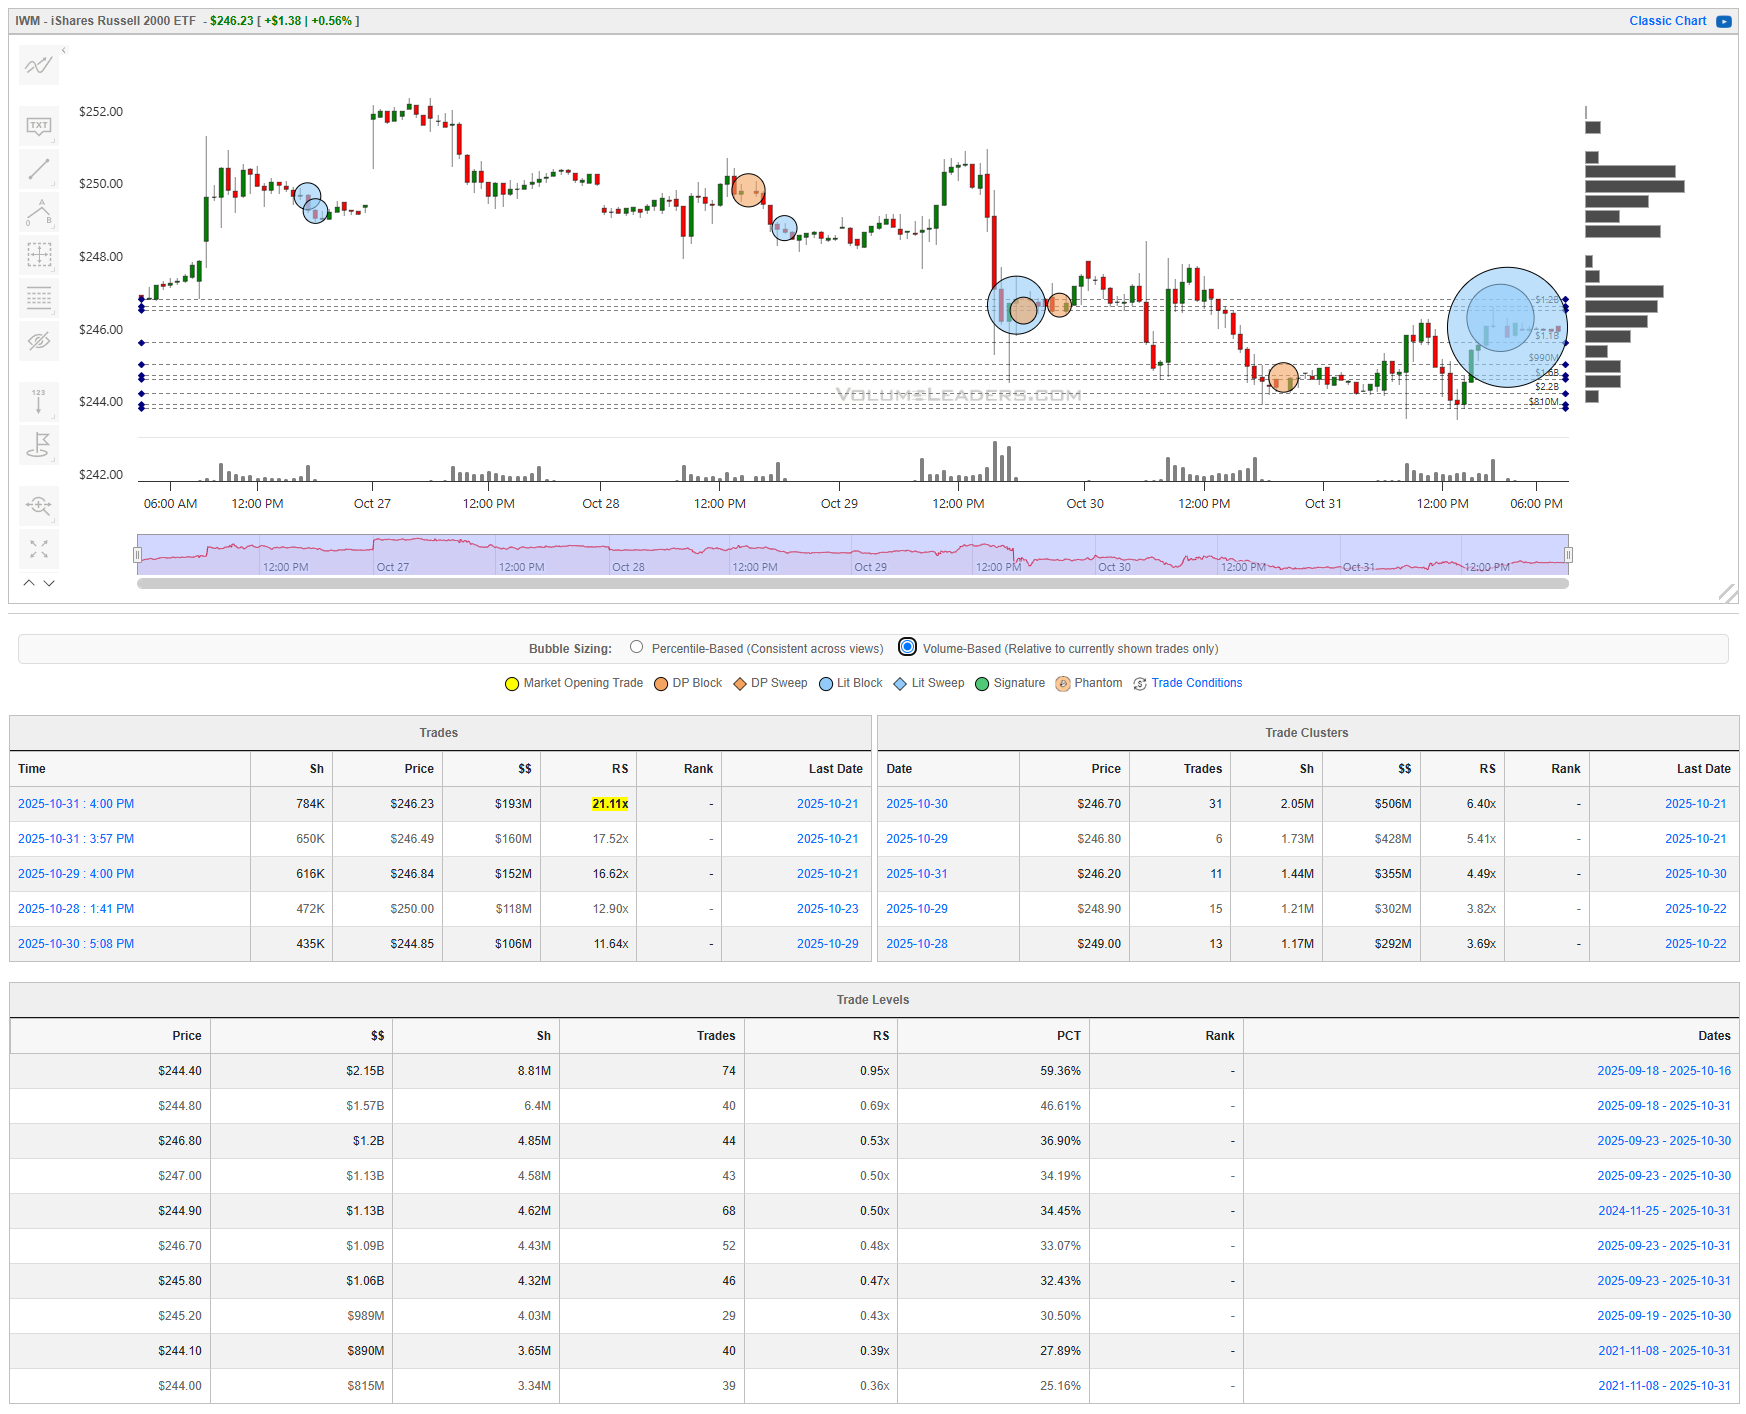
Task: Toggle hide drawings eye icon
Action: [x=39, y=341]
